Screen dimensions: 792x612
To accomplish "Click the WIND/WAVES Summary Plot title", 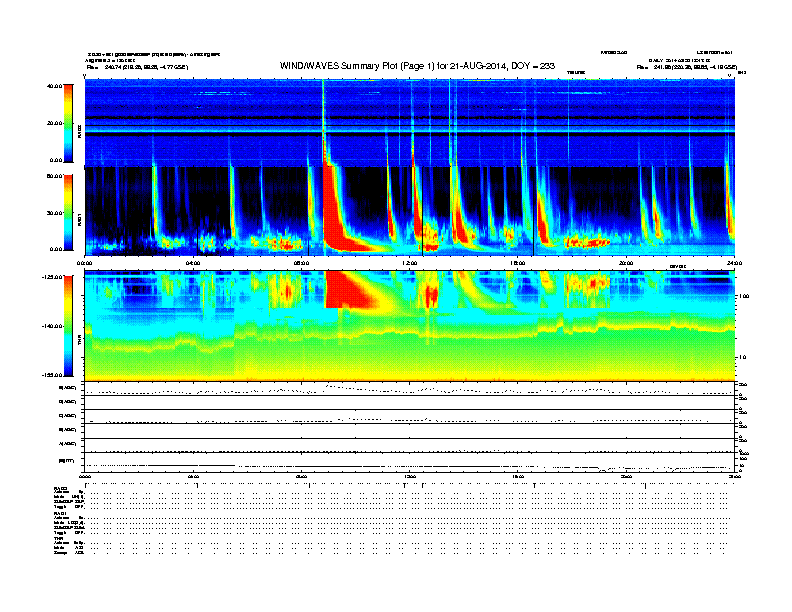I will click(x=417, y=66).
